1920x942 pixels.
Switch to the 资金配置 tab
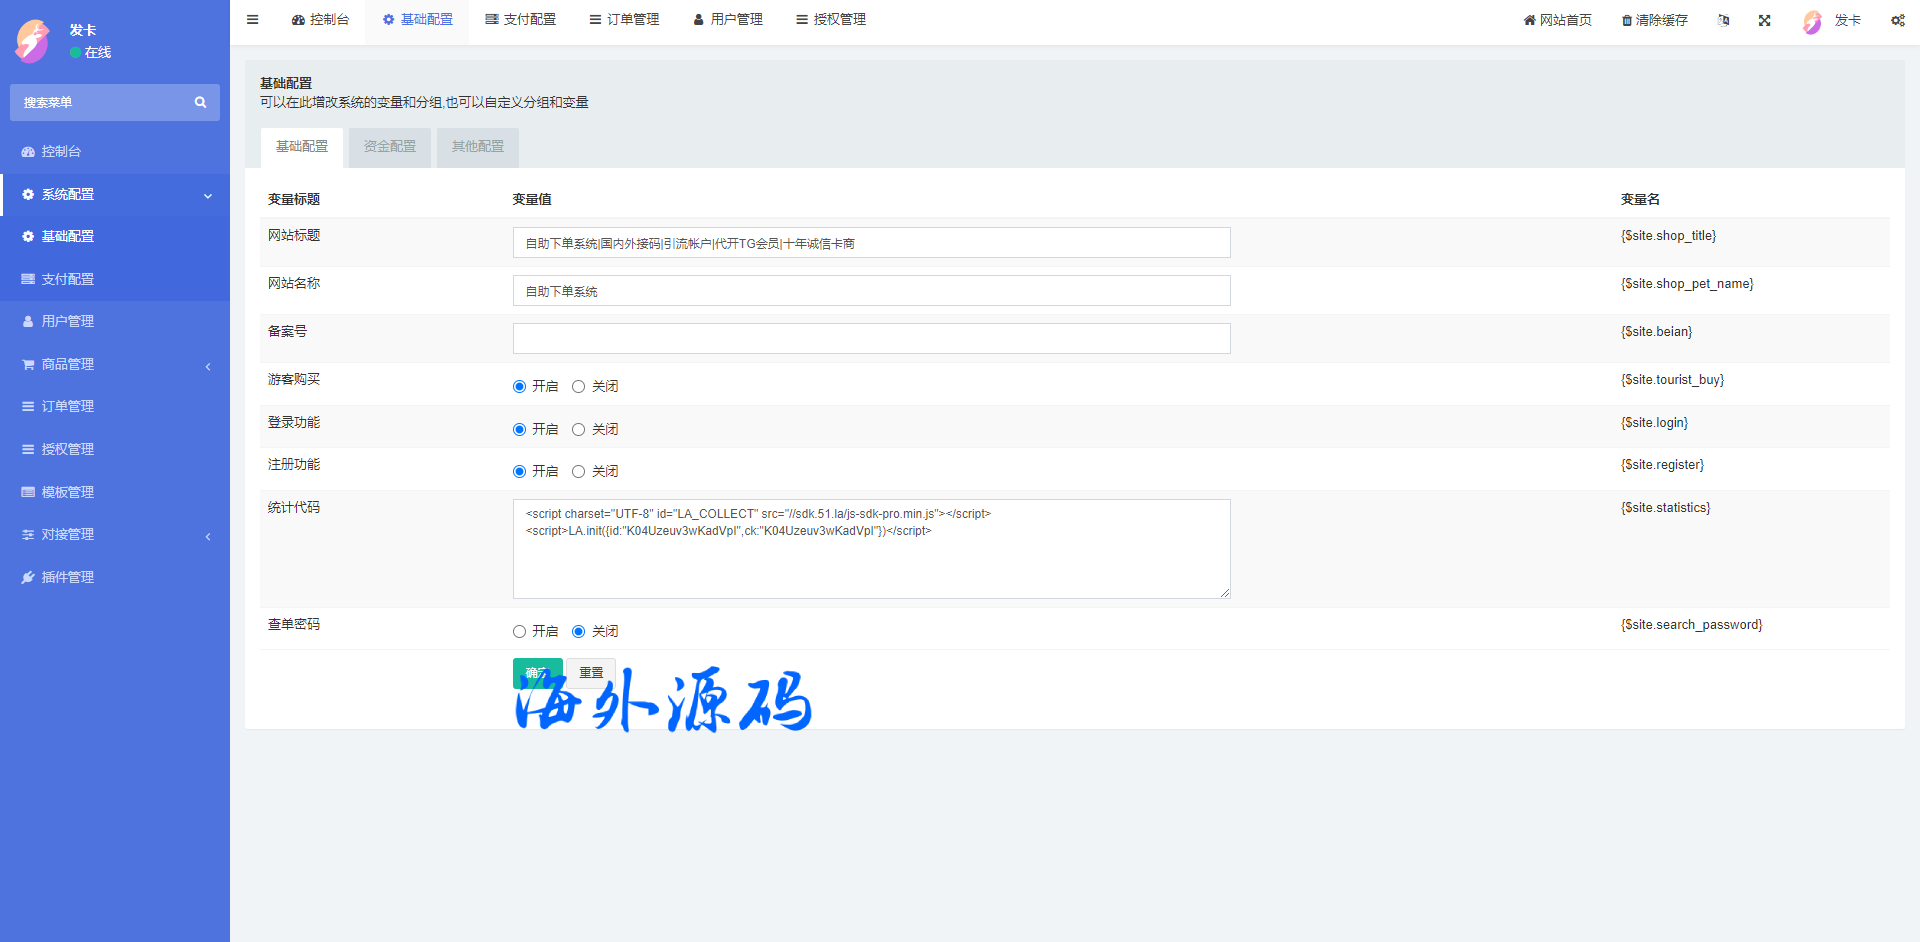pyautogui.click(x=389, y=147)
